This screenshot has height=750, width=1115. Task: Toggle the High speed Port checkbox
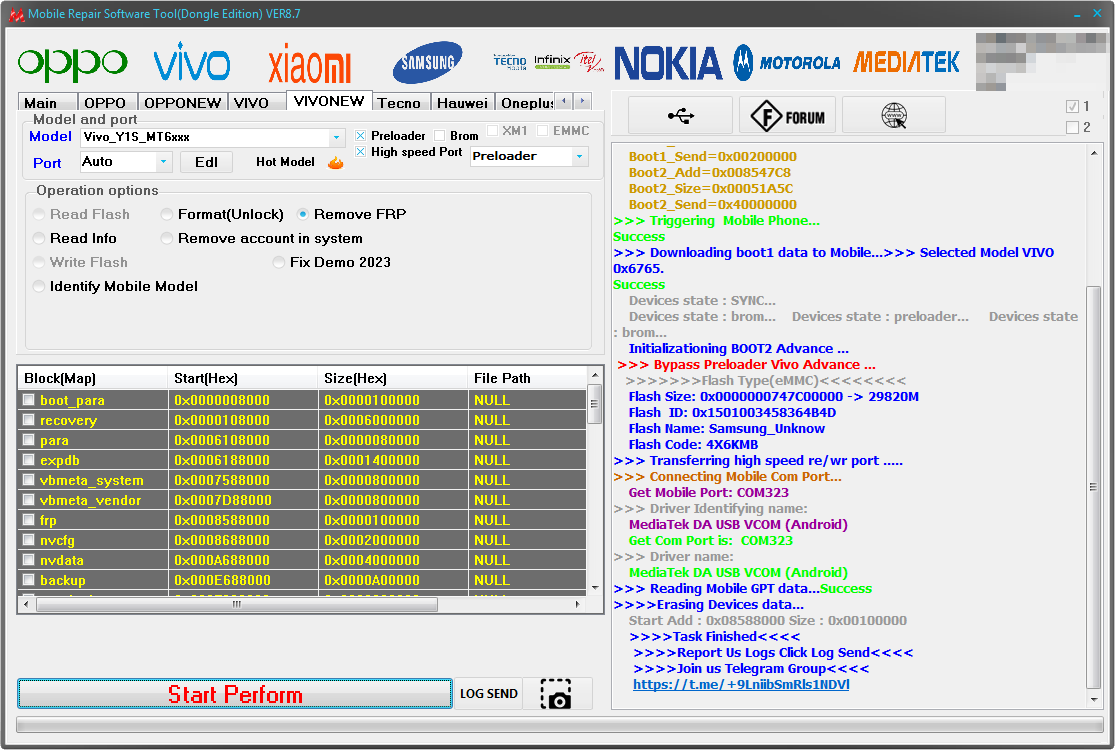361,151
